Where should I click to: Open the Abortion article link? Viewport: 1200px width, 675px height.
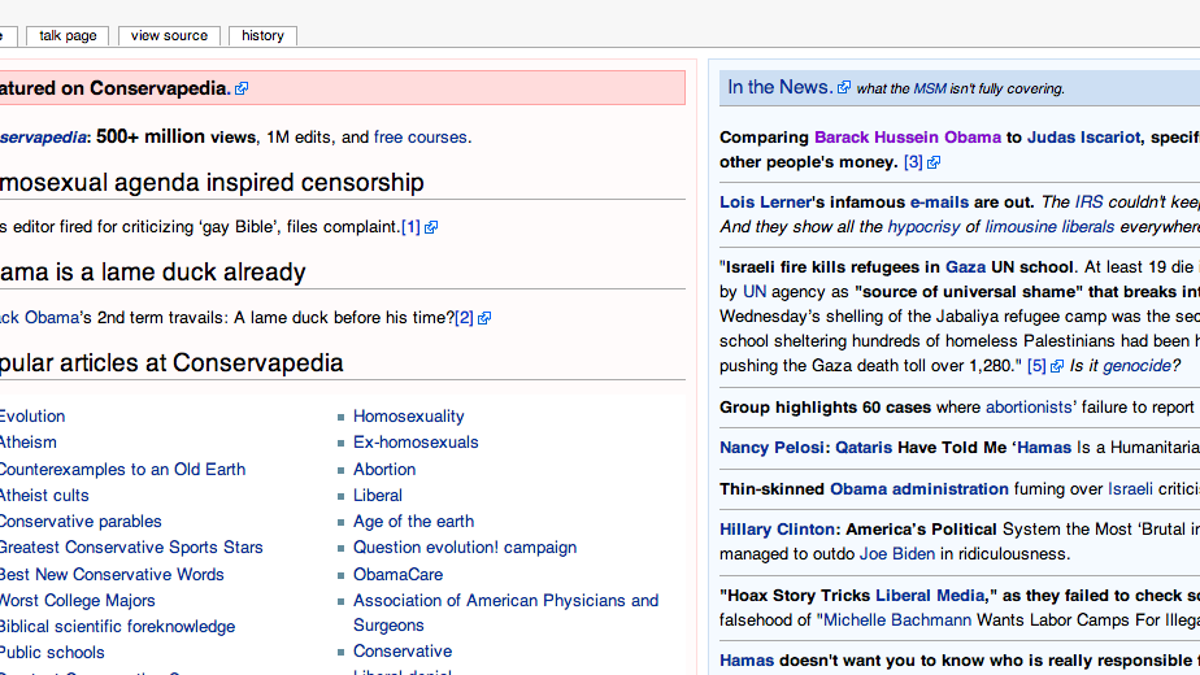[384, 469]
